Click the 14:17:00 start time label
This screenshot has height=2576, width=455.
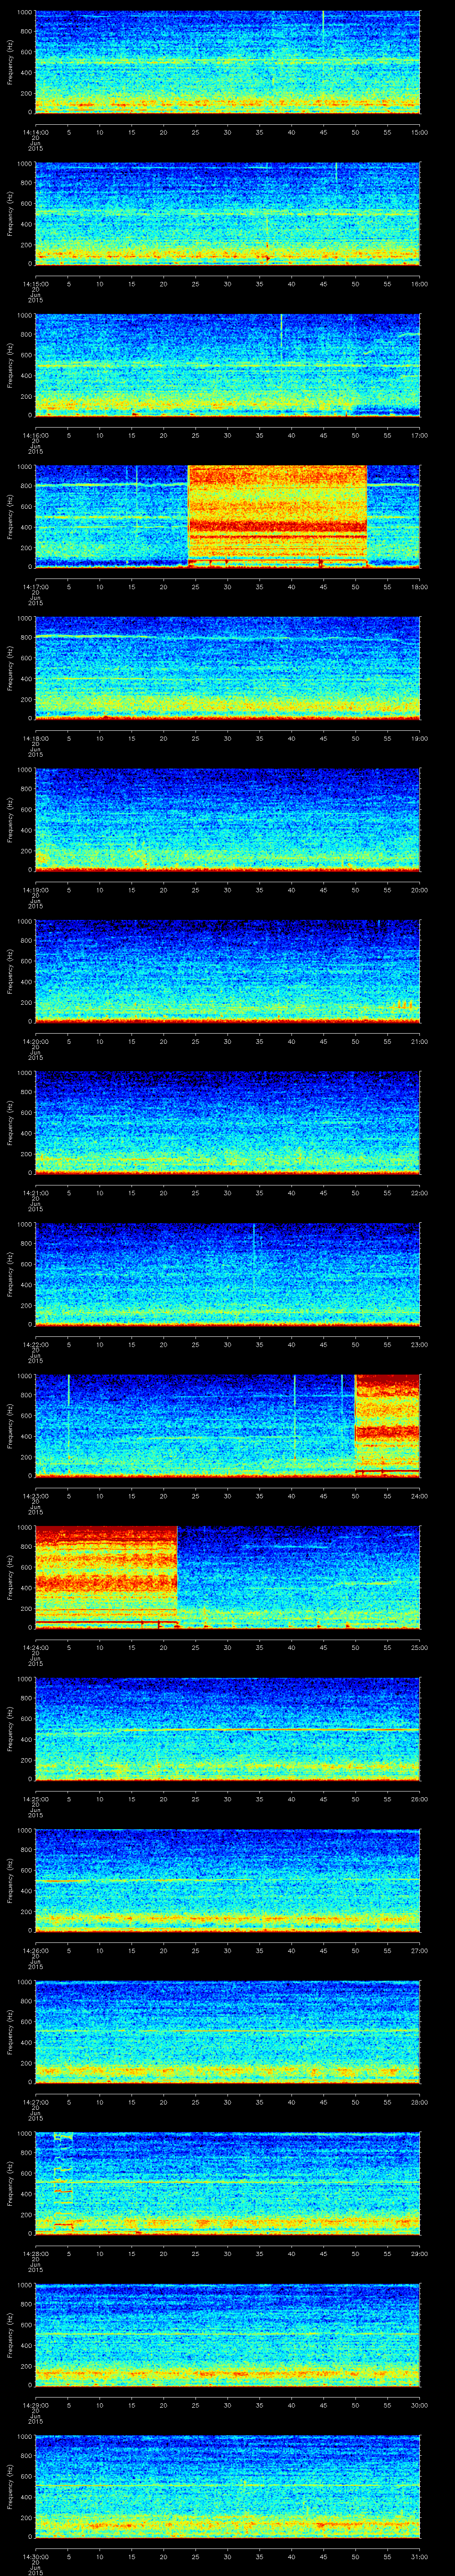(35, 587)
